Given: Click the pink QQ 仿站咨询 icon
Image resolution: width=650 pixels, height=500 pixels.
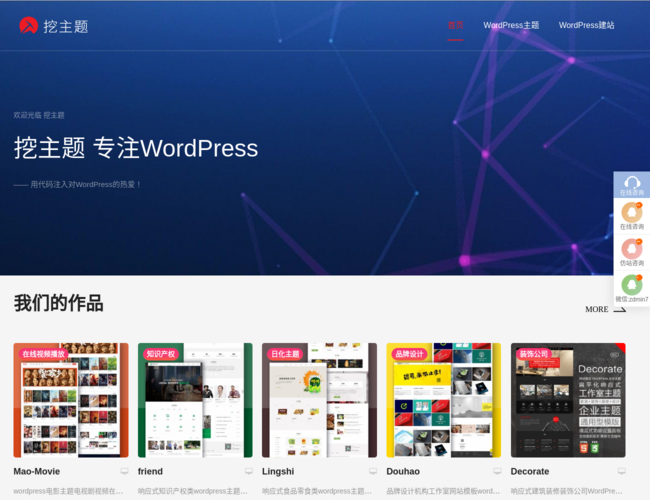Looking at the screenshot, I should pyautogui.click(x=632, y=249).
